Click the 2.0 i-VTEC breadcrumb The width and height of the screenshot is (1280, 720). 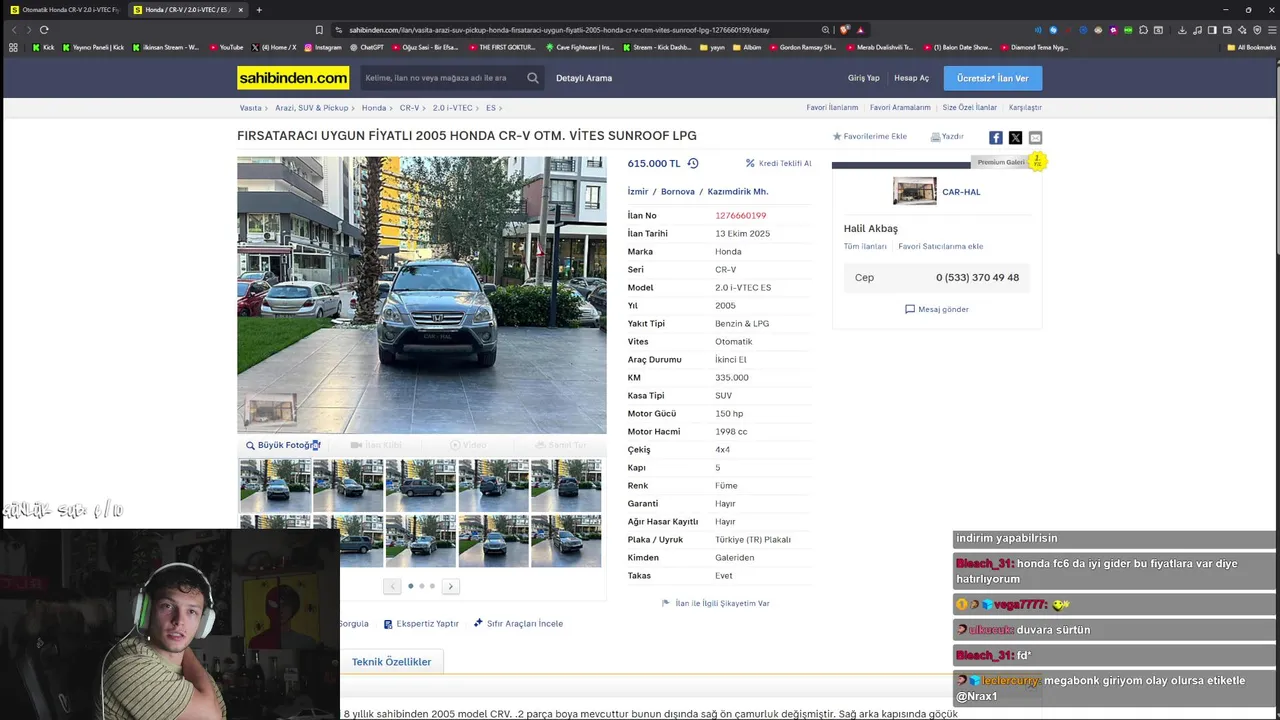[x=452, y=107]
